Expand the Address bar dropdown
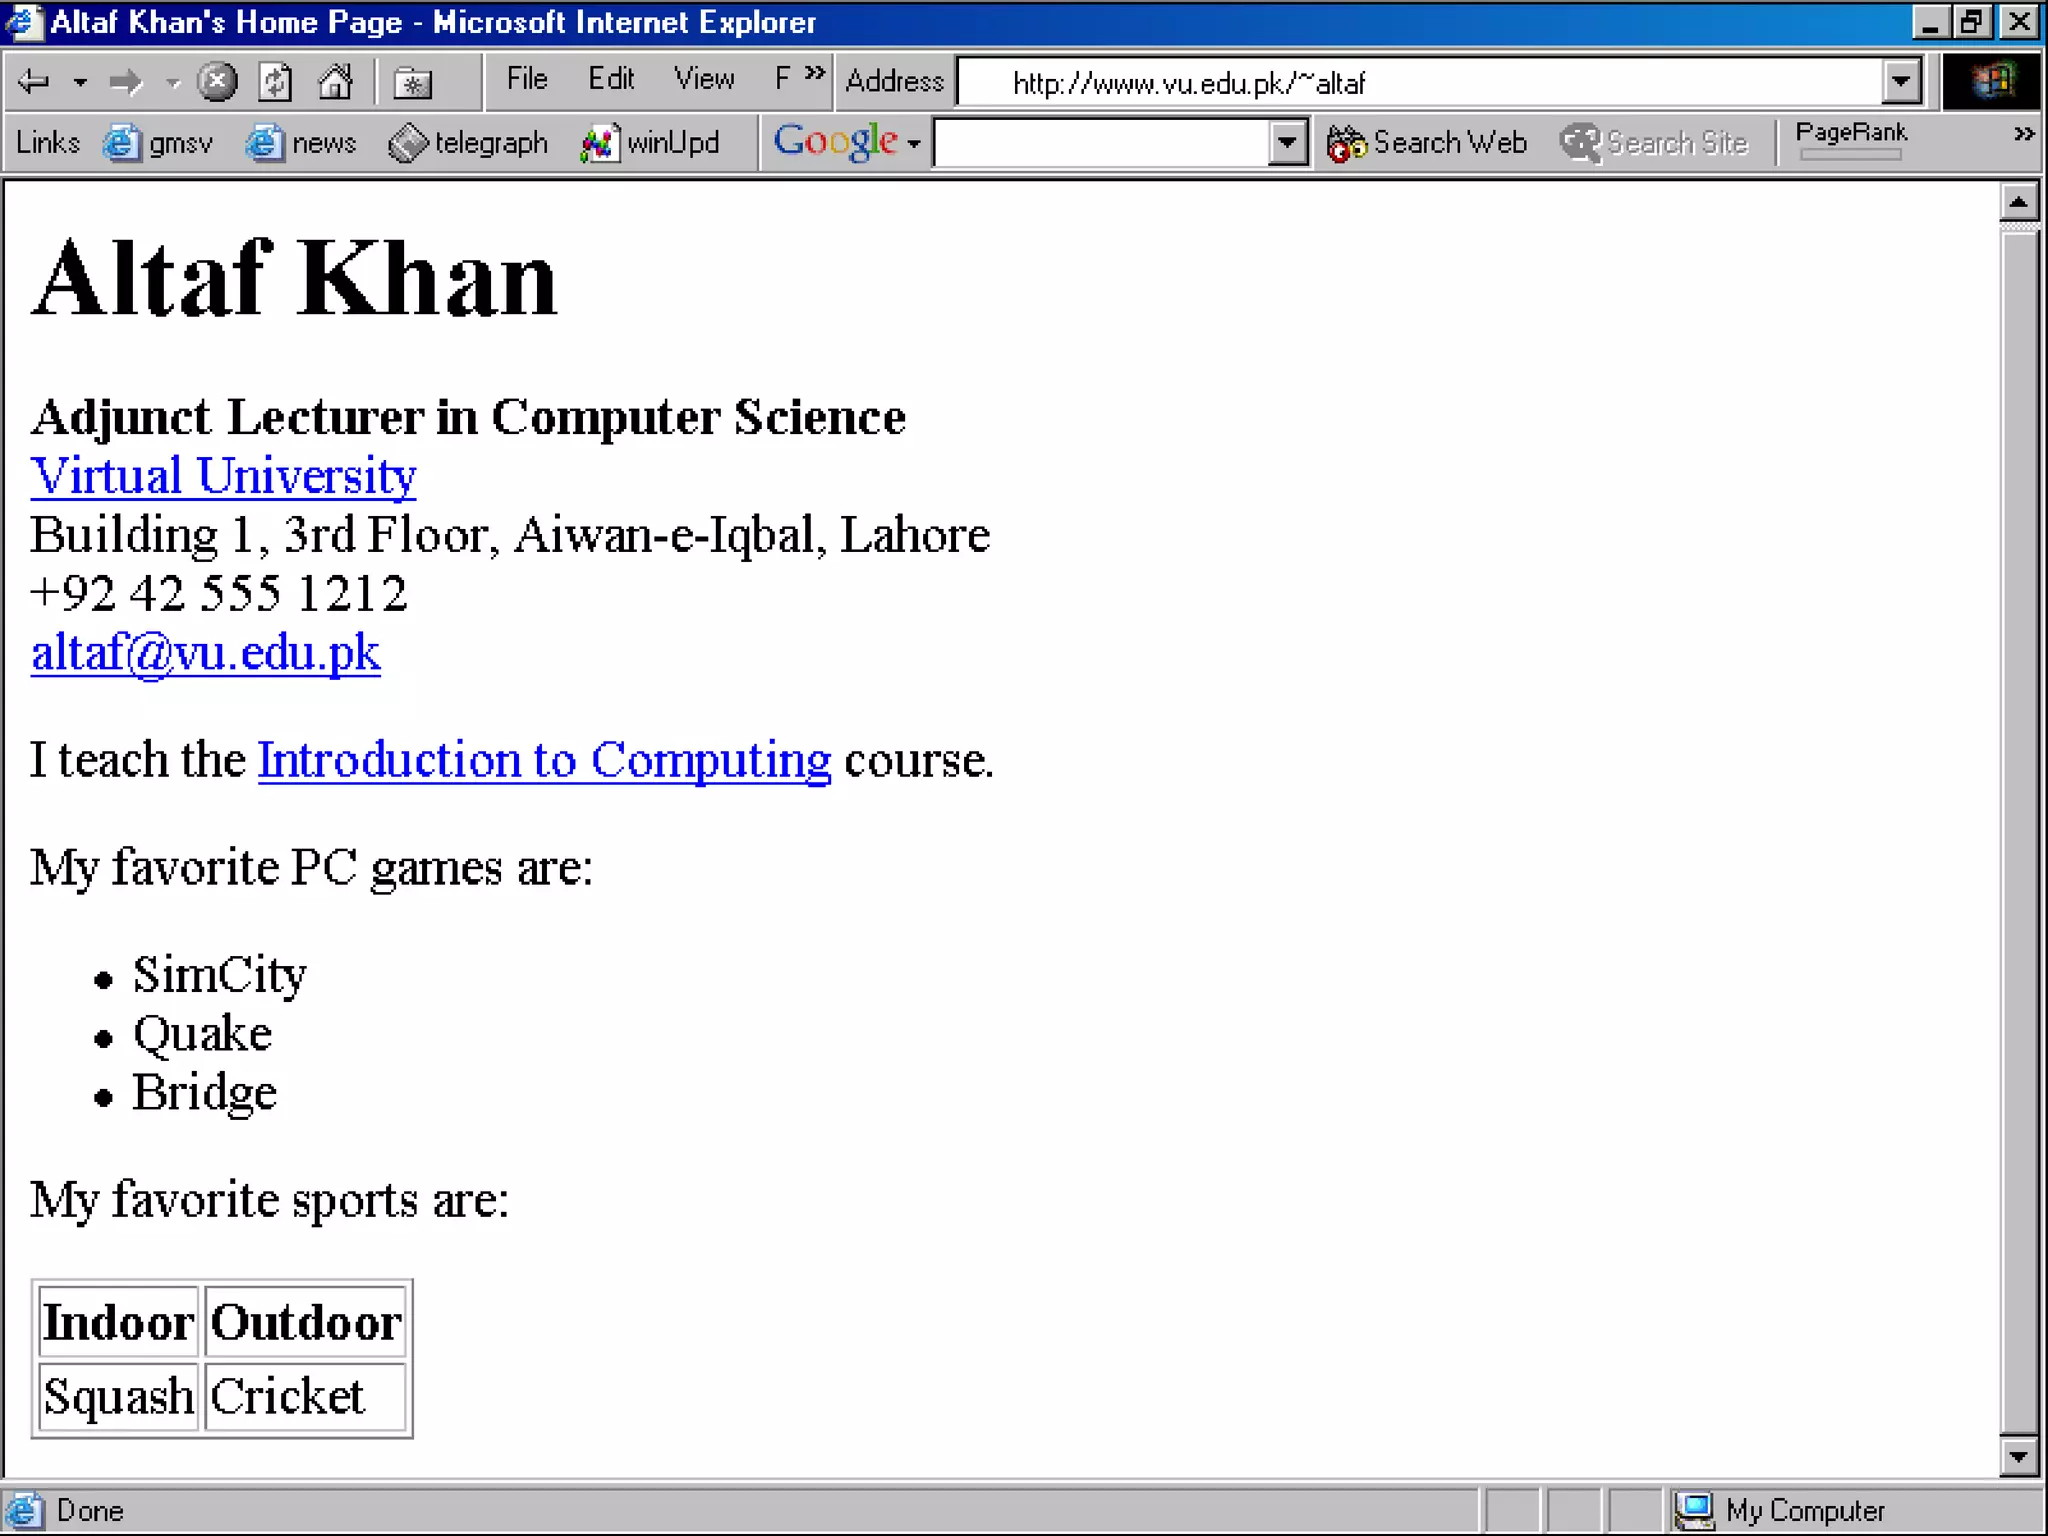This screenshot has height=1536, width=2048. click(x=1901, y=82)
